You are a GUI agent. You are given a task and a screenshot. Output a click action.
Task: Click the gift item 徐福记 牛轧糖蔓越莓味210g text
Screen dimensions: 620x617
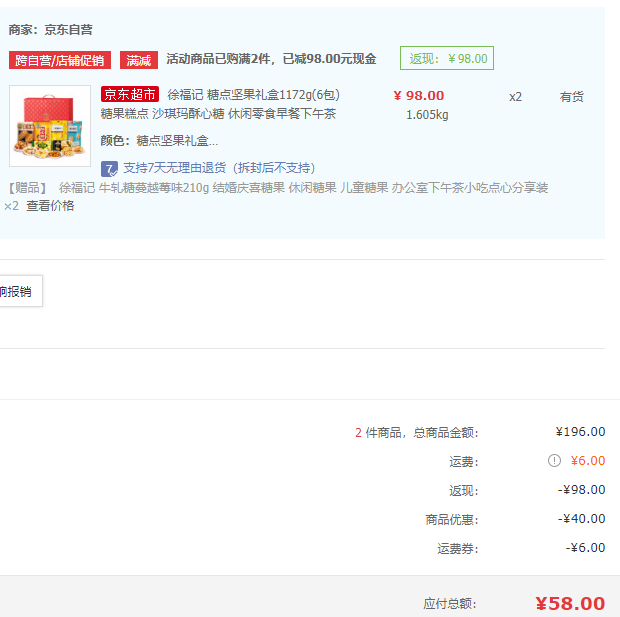coord(303,187)
